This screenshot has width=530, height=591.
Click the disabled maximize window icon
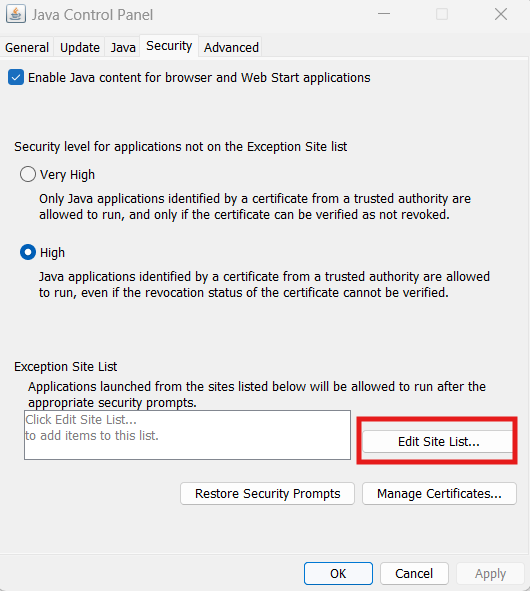(x=442, y=14)
